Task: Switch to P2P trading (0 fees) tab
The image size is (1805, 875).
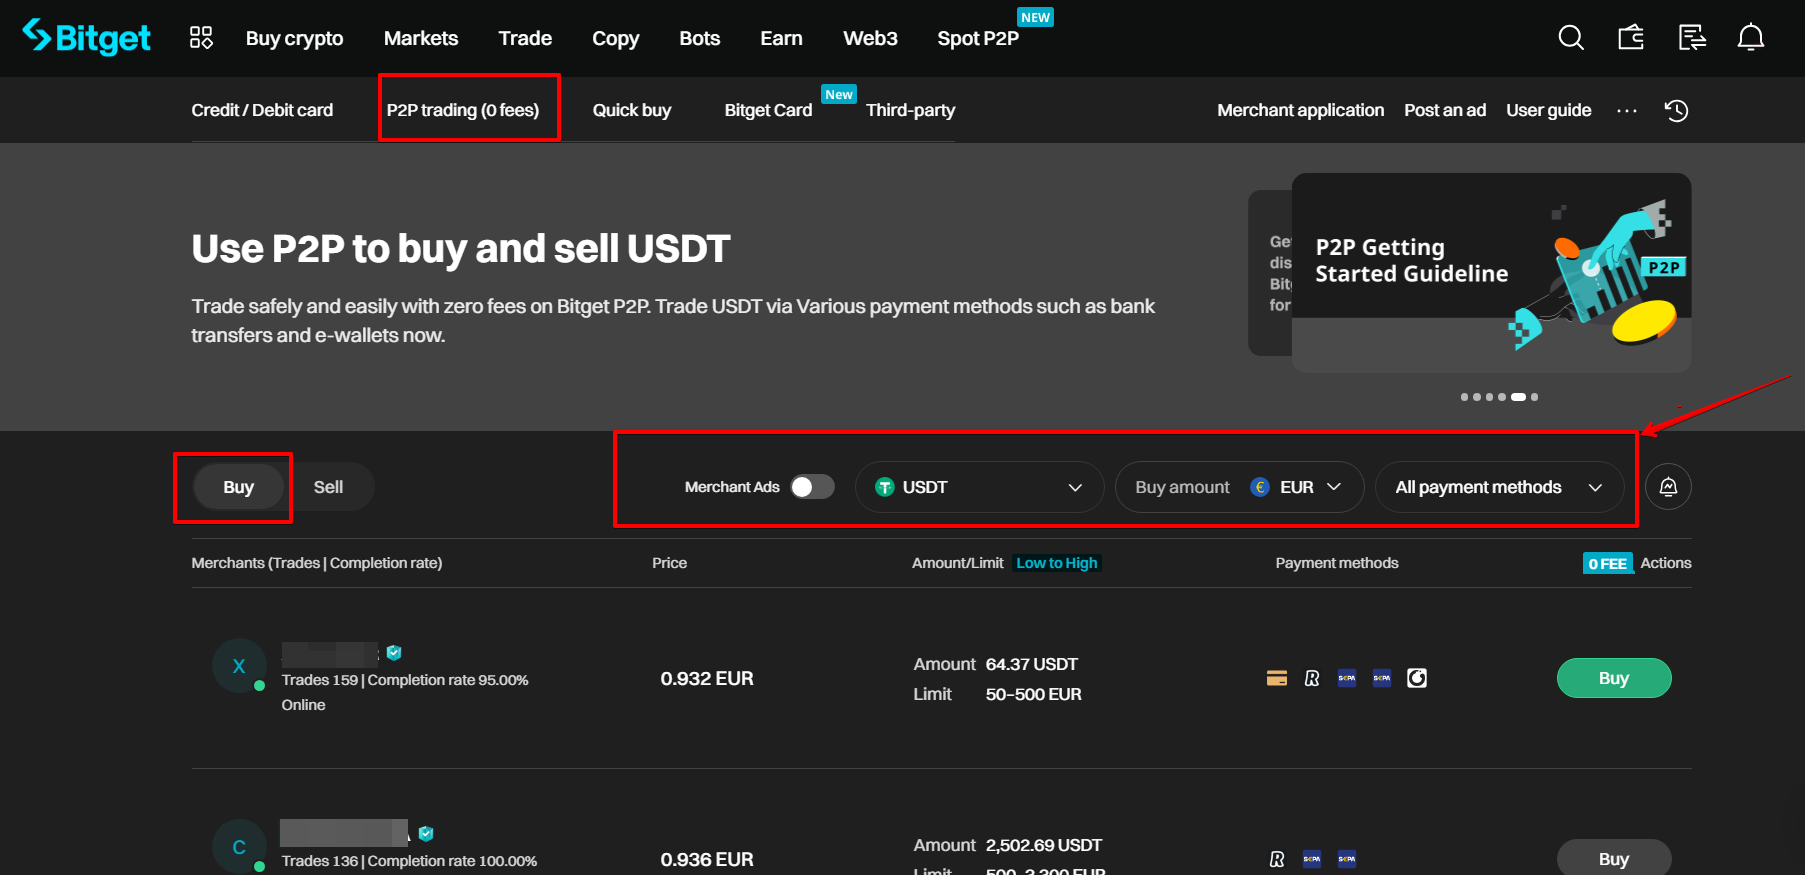Action: 463,110
